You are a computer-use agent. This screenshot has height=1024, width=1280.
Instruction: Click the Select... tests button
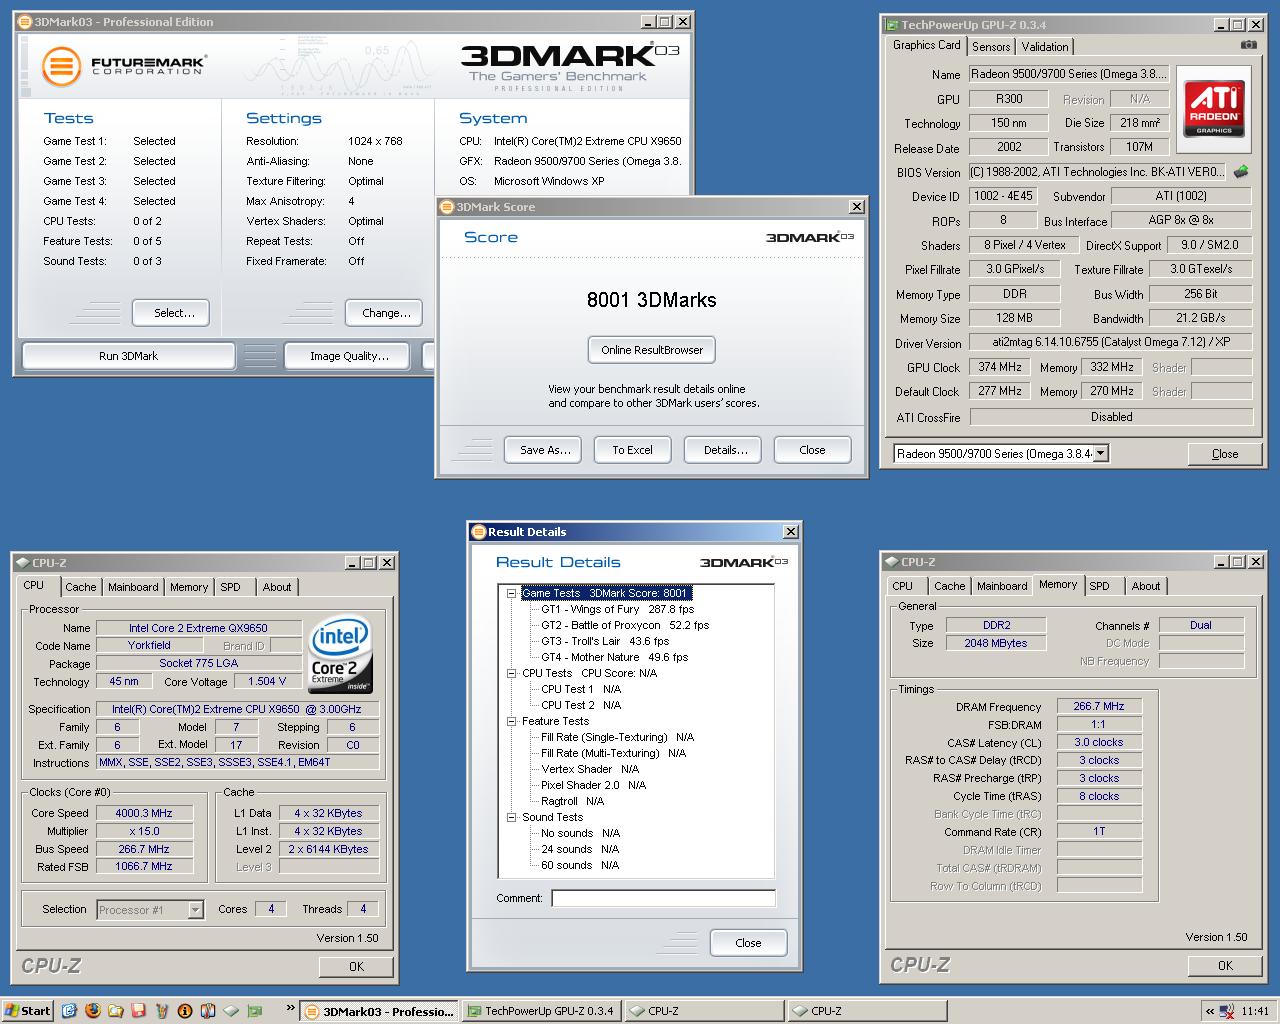tap(170, 313)
